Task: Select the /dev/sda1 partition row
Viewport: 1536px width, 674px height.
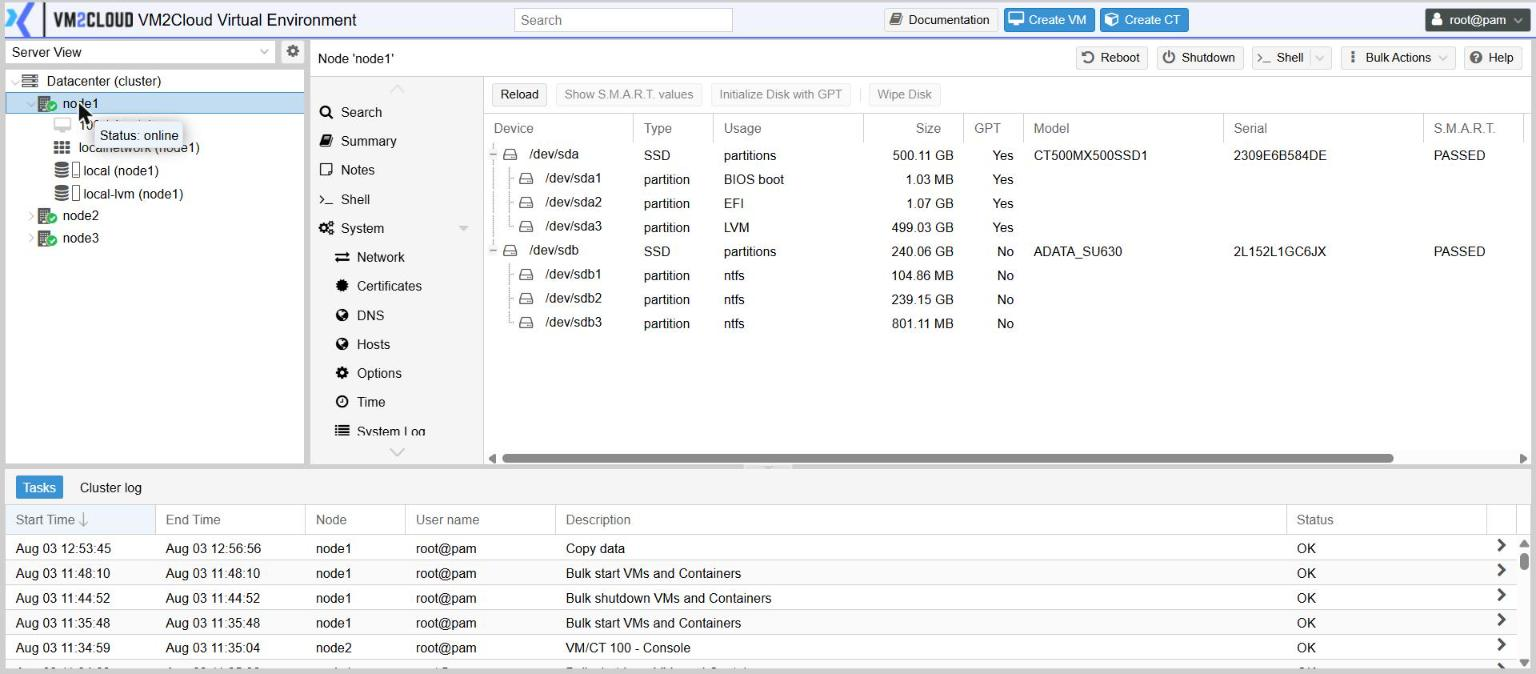Action: (1005, 179)
